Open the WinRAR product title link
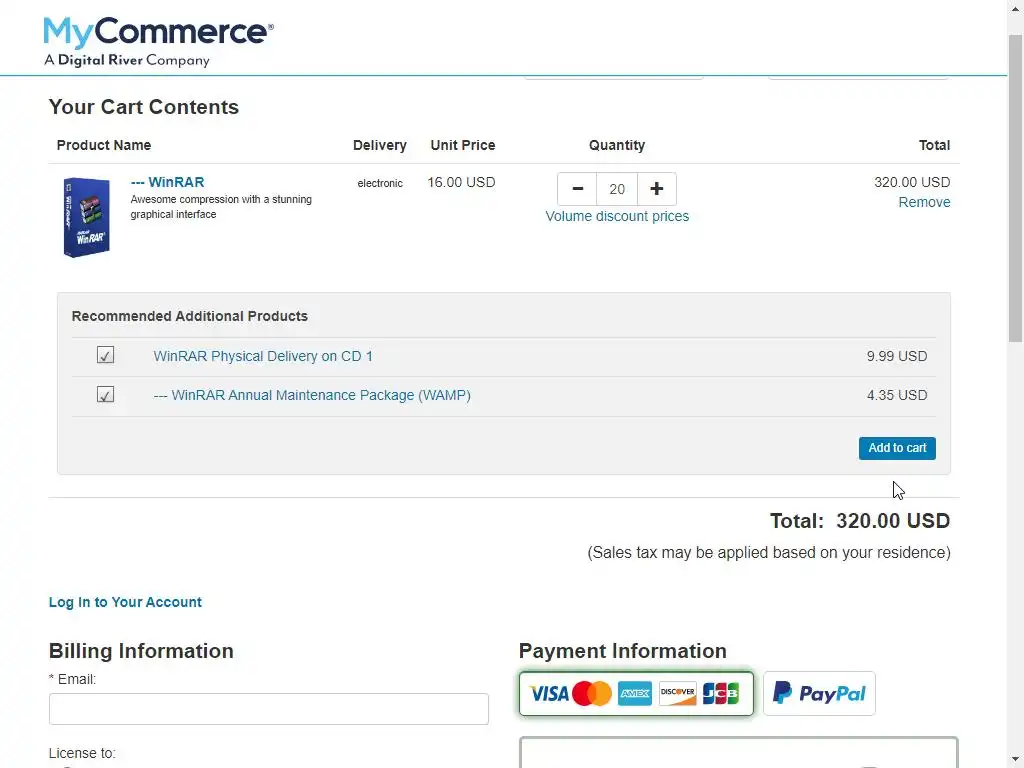This screenshot has height=768, width=1024. tap(167, 182)
